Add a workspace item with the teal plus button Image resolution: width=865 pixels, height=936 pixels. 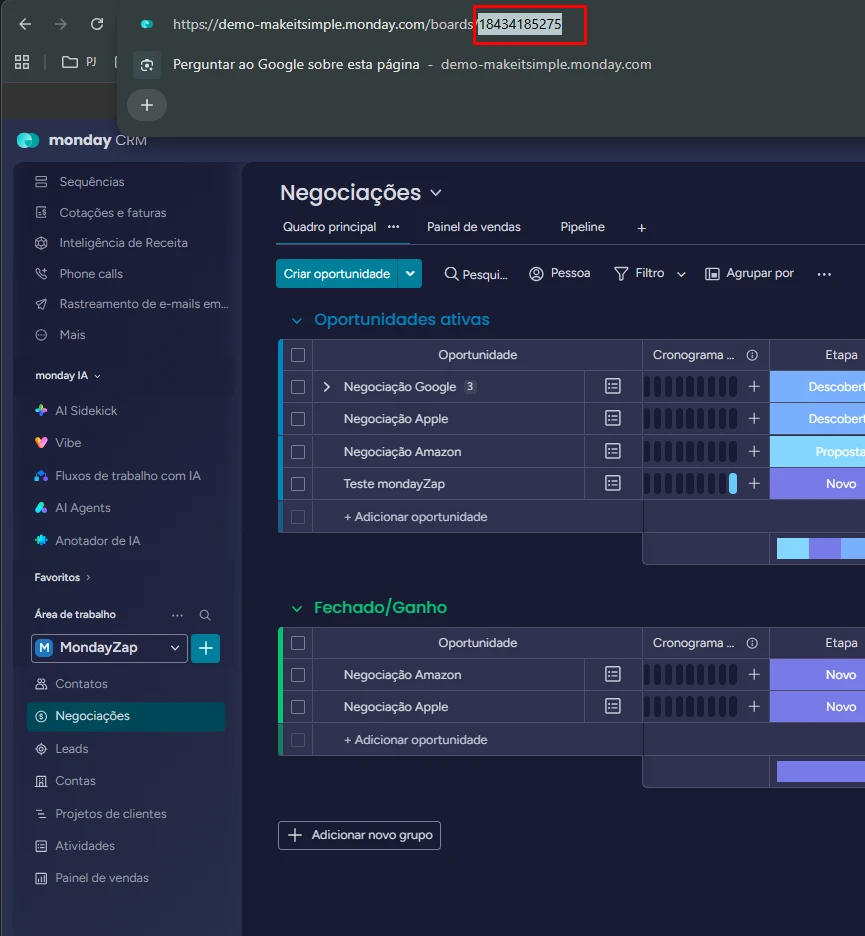click(205, 648)
